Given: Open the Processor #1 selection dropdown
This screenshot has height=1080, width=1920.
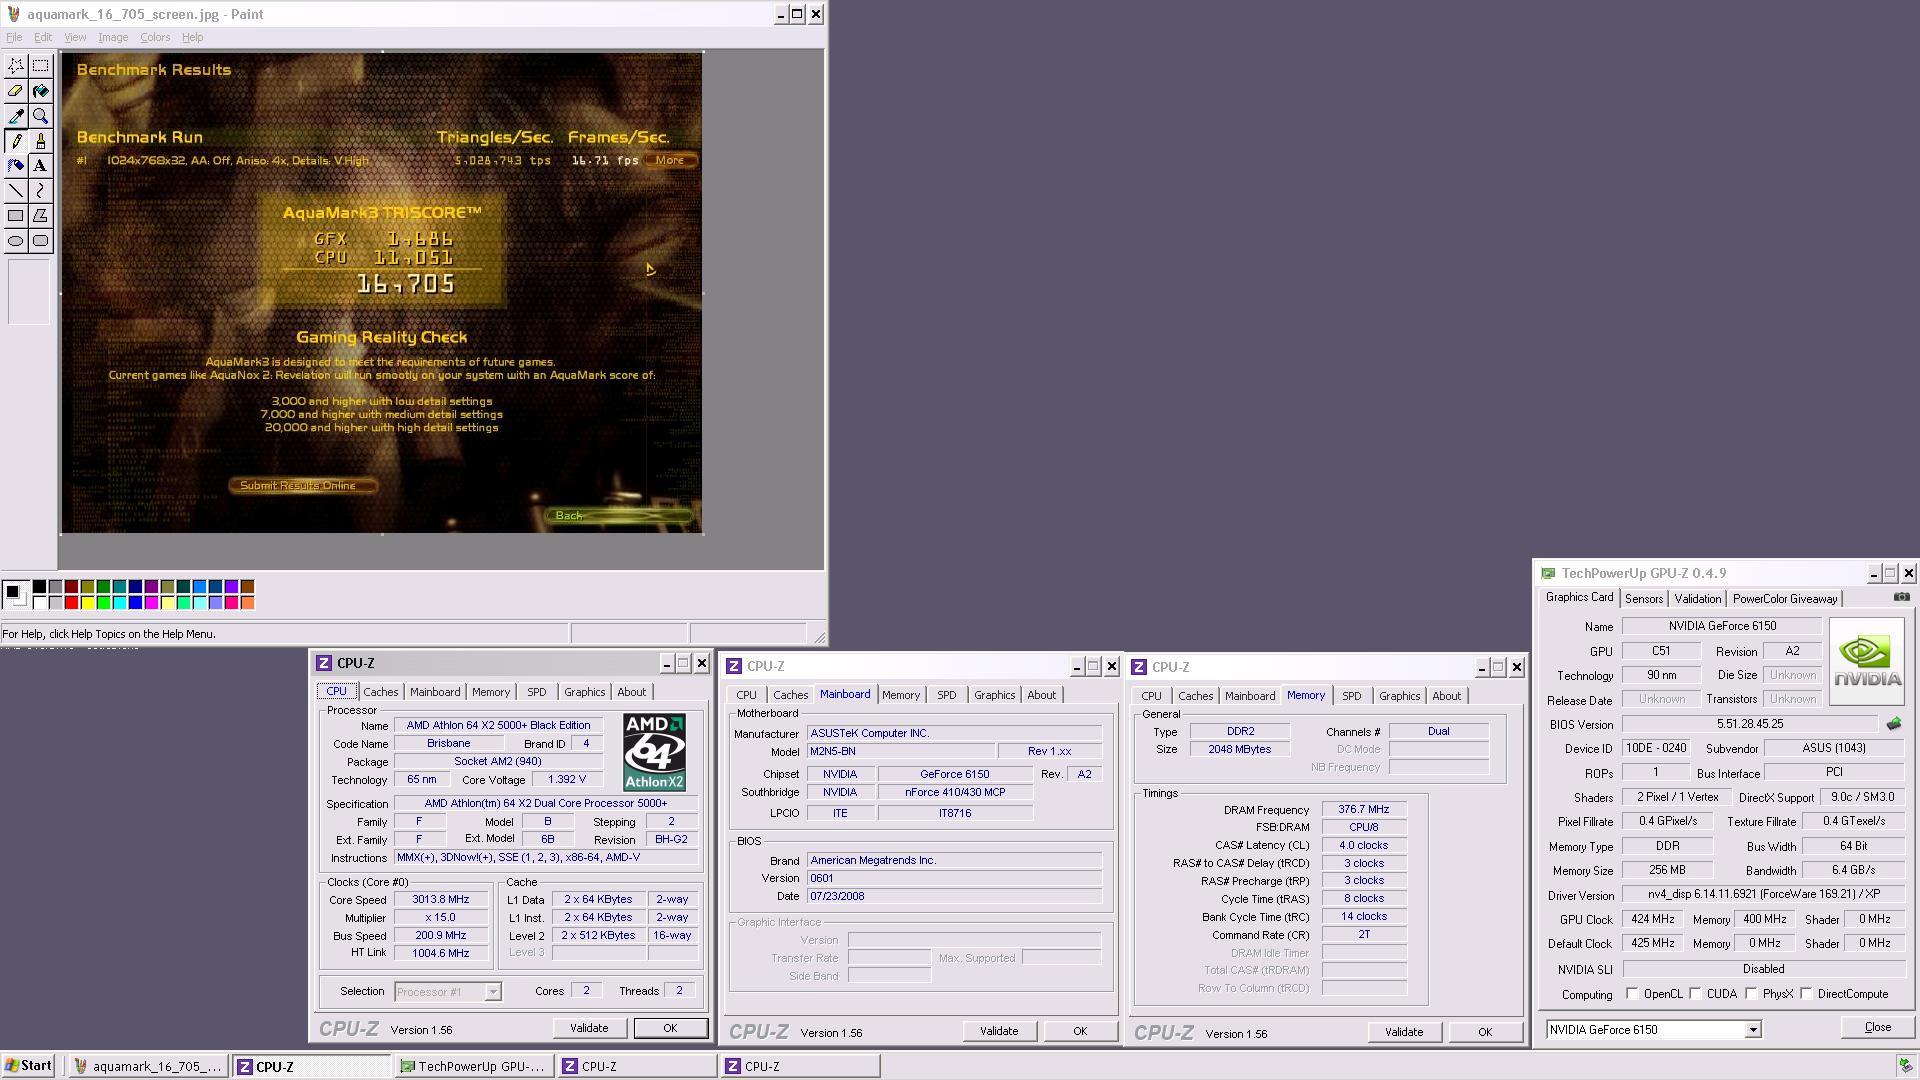Looking at the screenshot, I should tap(492, 992).
